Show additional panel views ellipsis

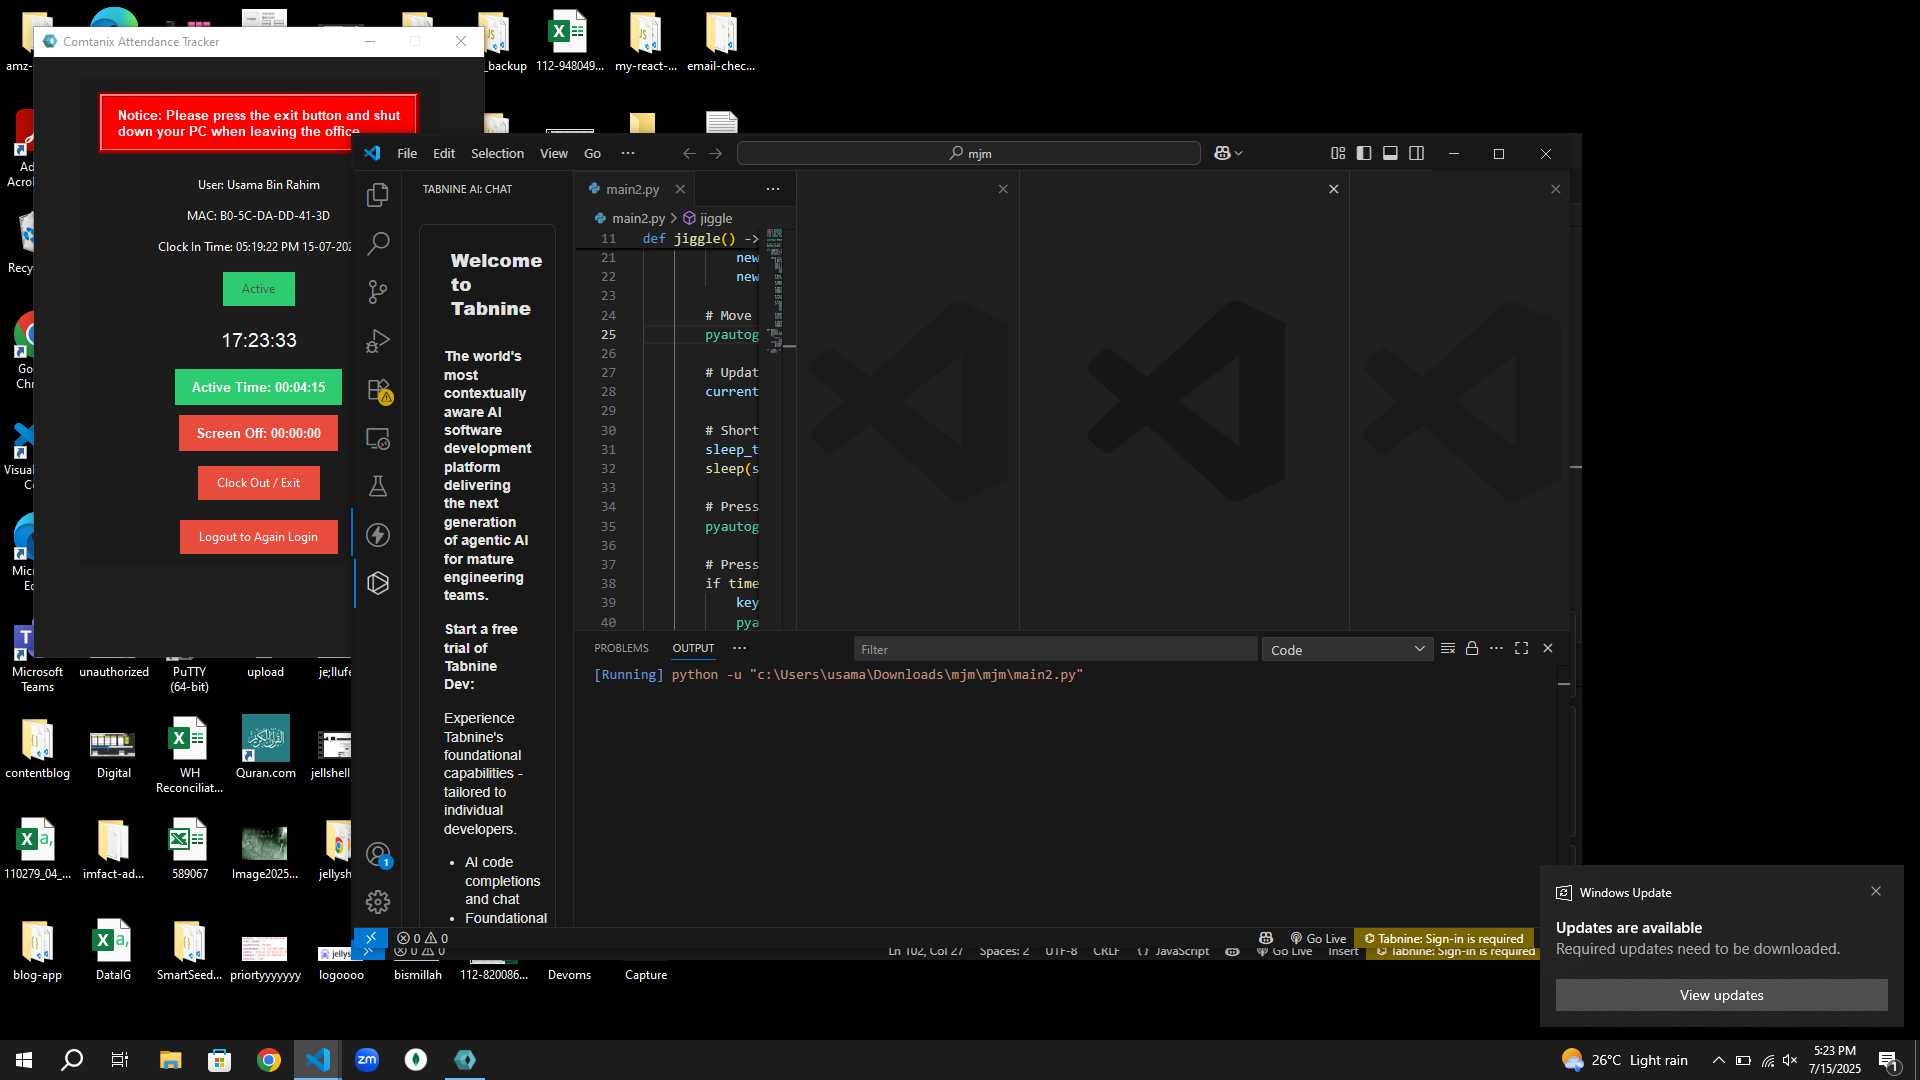[740, 648]
